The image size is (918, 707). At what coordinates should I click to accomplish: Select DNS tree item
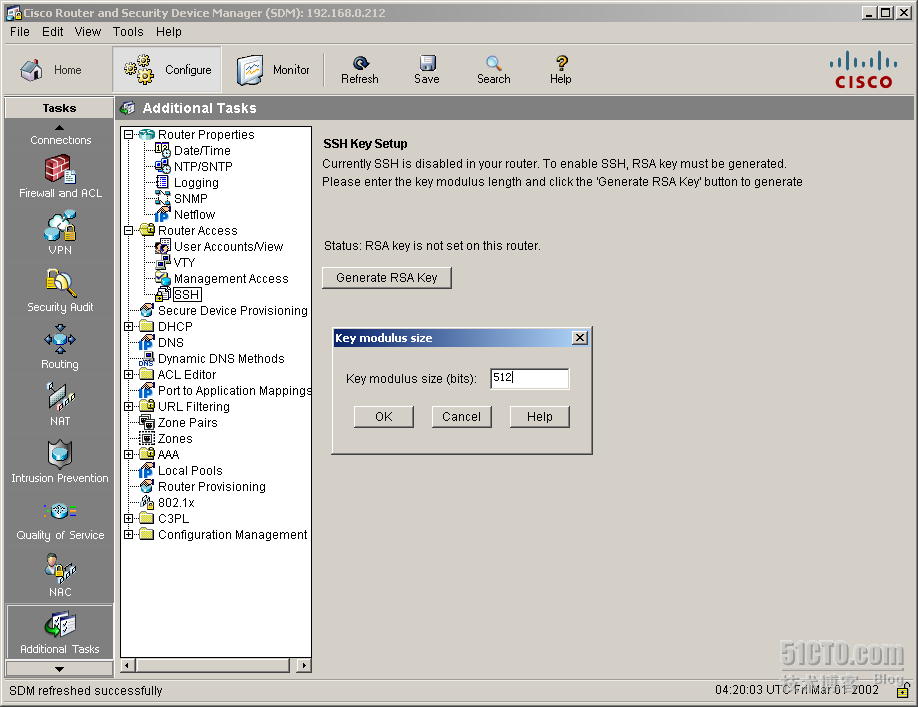(x=170, y=342)
